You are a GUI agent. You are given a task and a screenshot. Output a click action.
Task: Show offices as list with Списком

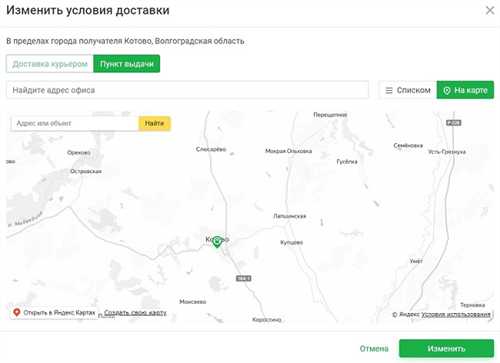pos(408,90)
